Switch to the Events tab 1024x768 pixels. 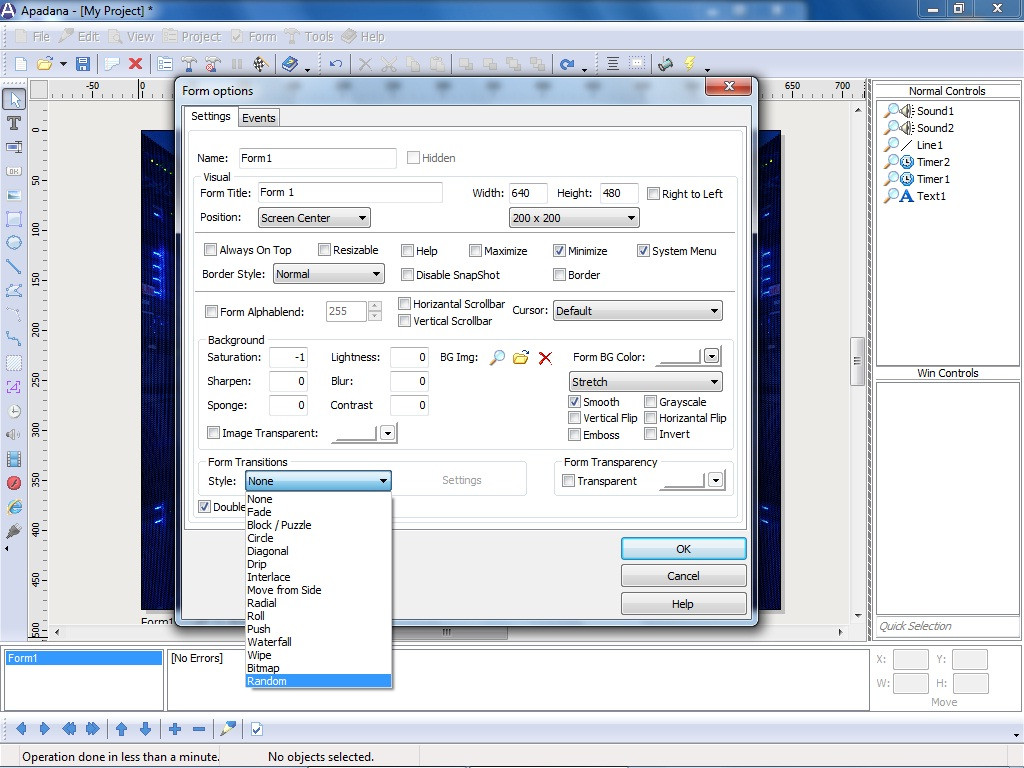[259, 118]
